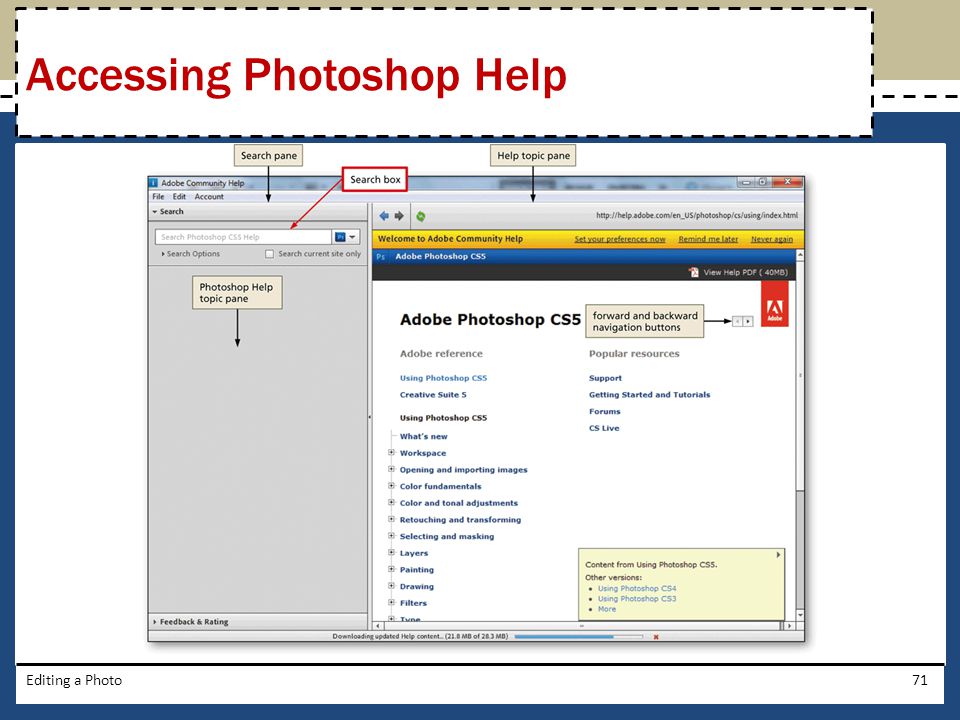This screenshot has height=720, width=960.
Task: Click the green Refresh icon
Action: (421, 216)
